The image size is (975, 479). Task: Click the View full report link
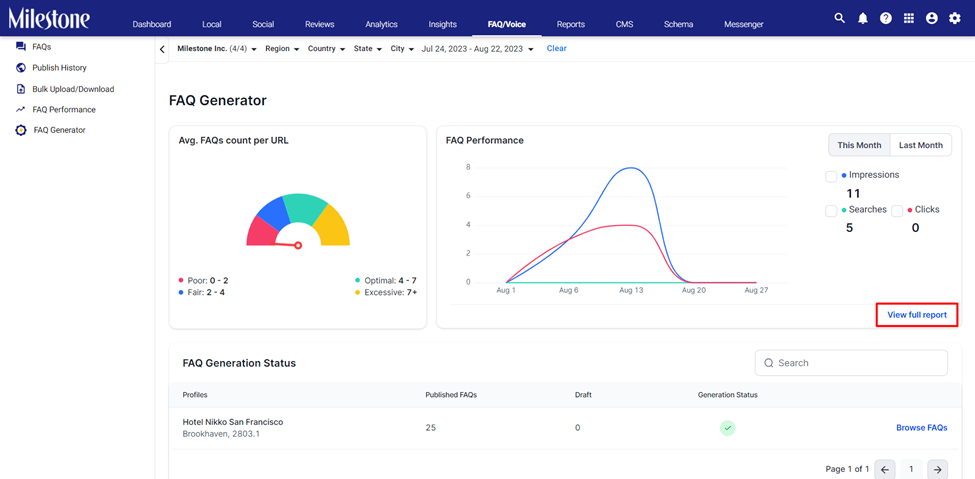click(917, 315)
